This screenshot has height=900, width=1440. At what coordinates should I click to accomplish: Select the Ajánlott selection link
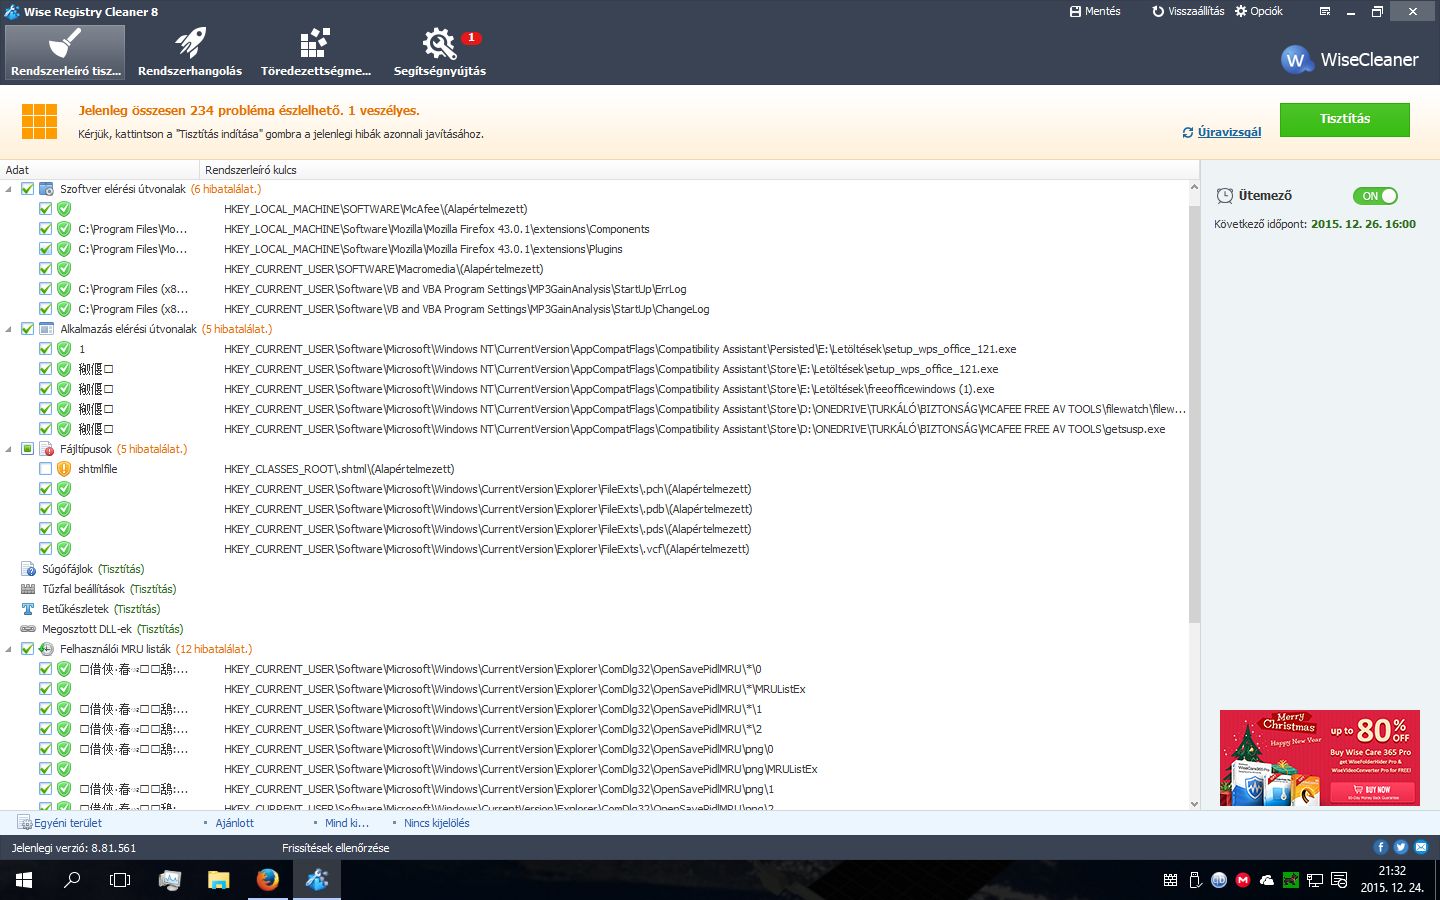[235, 823]
